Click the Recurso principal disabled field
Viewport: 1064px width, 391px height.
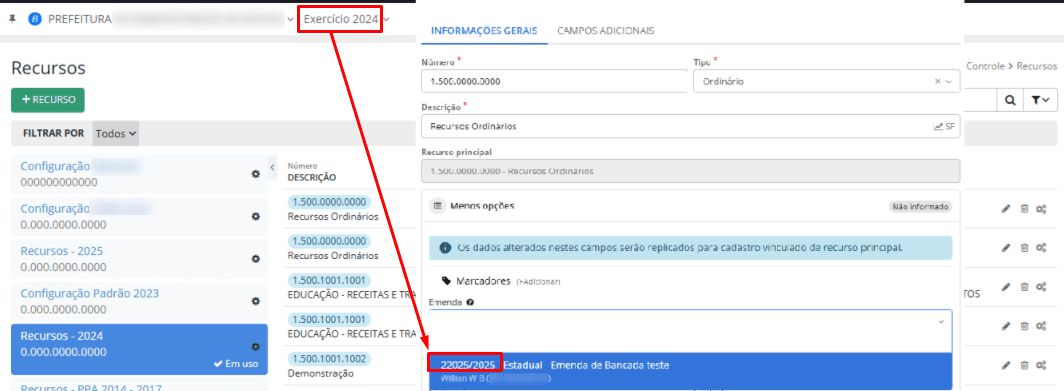pos(691,171)
